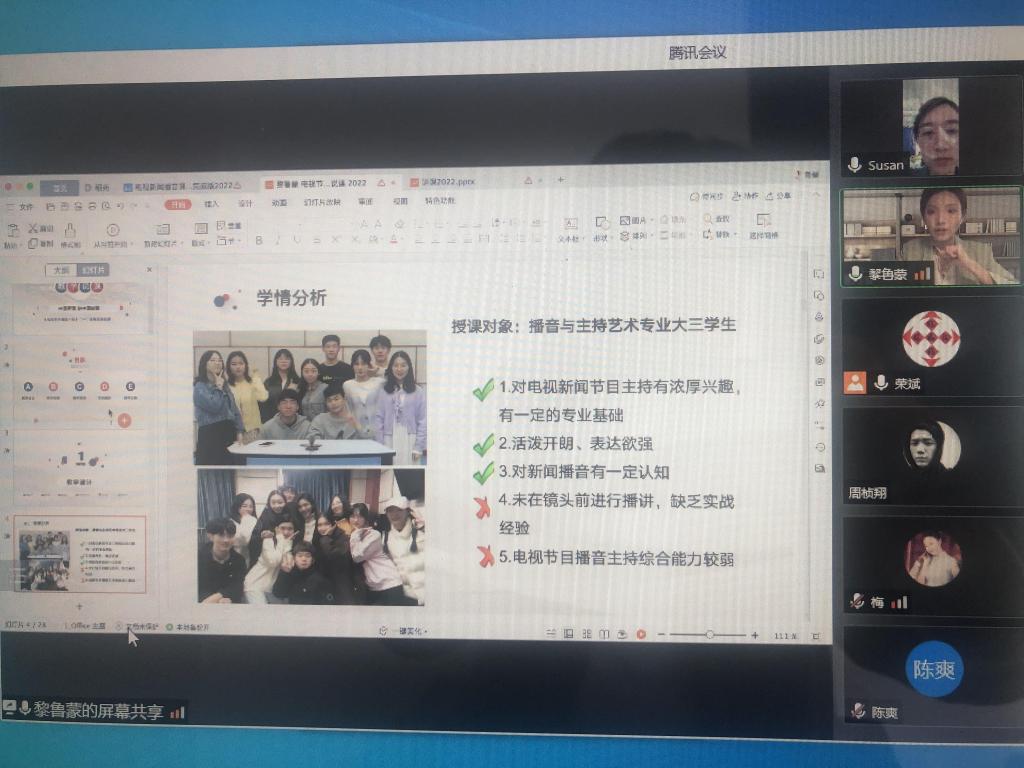Click the 分享 (Share) button at top right

[x=779, y=196]
